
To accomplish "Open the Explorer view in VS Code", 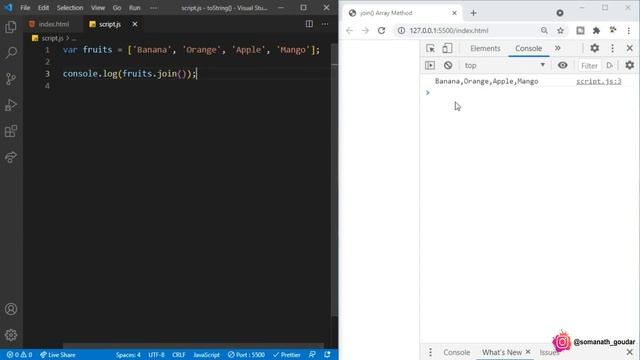I will pos(11,27).
